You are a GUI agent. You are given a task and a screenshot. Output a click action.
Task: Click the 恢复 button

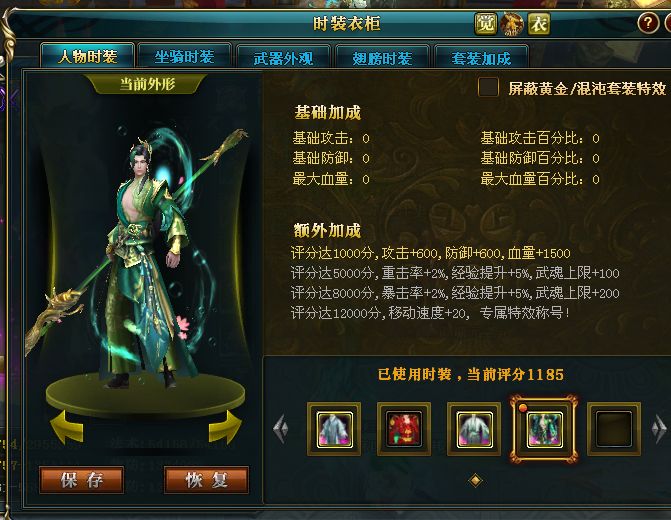[206, 480]
